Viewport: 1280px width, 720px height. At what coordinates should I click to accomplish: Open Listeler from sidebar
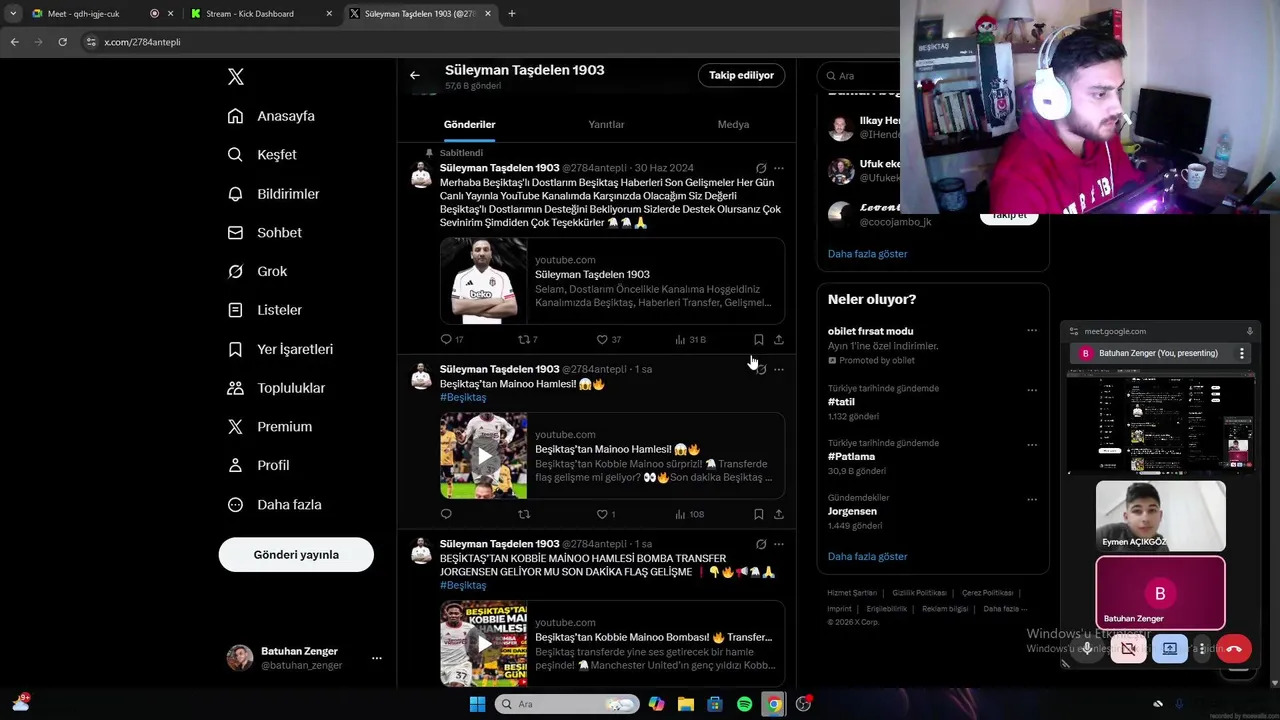[x=264, y=310]
